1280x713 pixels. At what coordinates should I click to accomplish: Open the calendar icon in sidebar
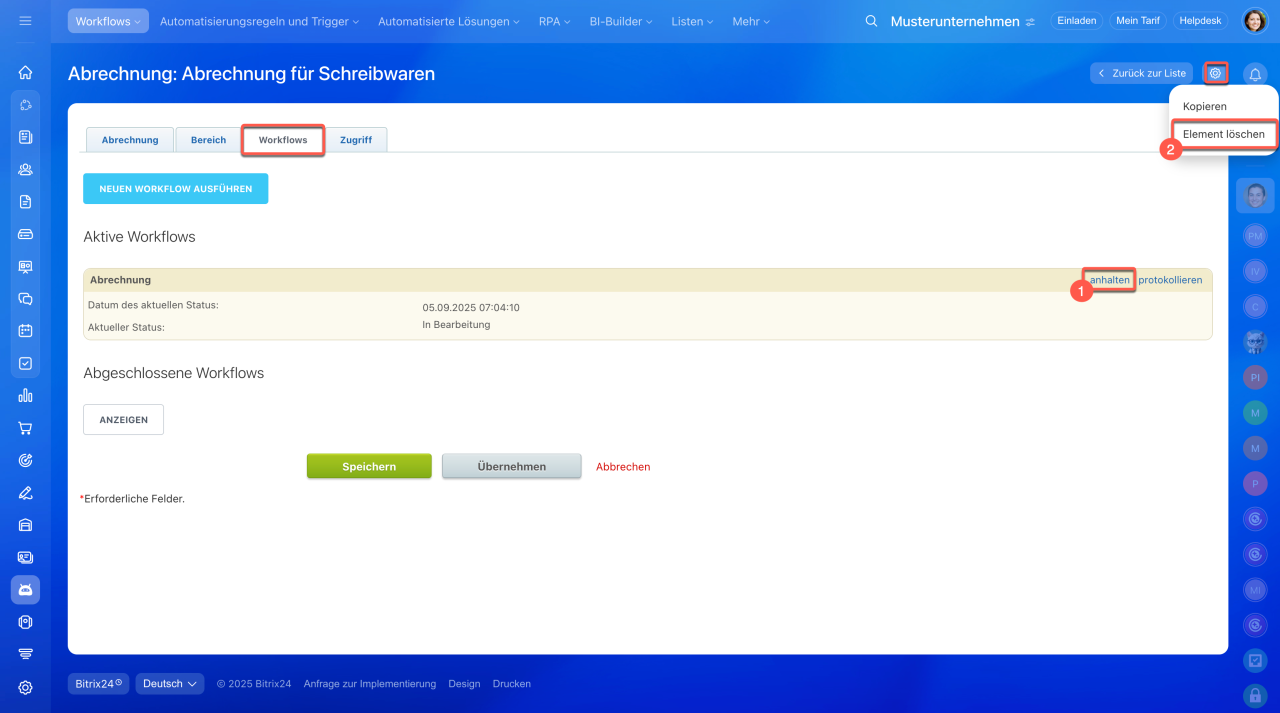click(x=25, y=331)
